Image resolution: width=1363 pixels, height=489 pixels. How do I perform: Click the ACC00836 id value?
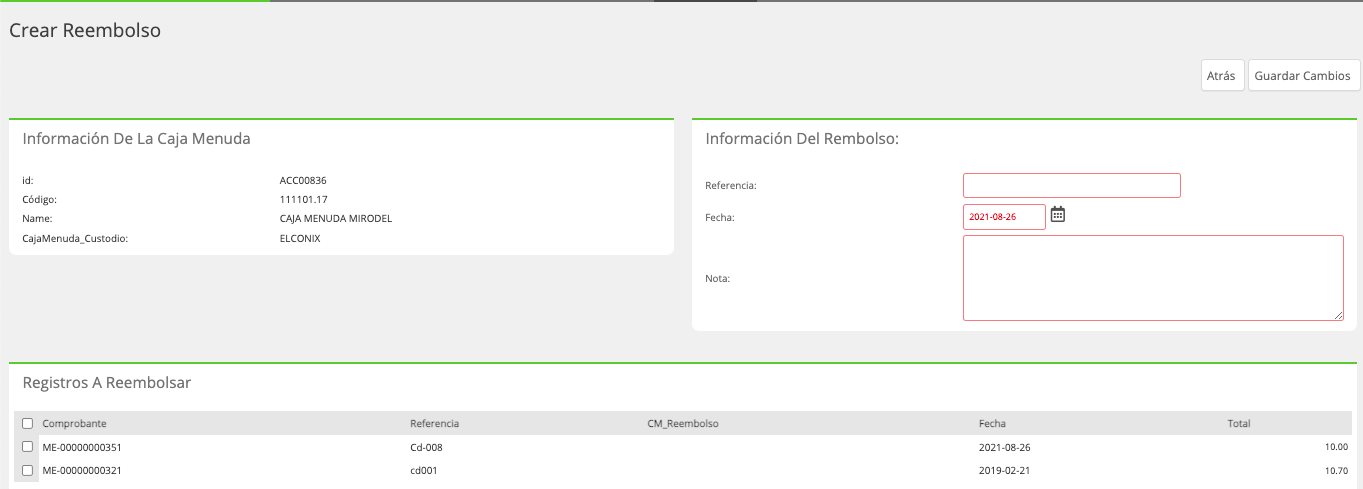coord(303,181)
